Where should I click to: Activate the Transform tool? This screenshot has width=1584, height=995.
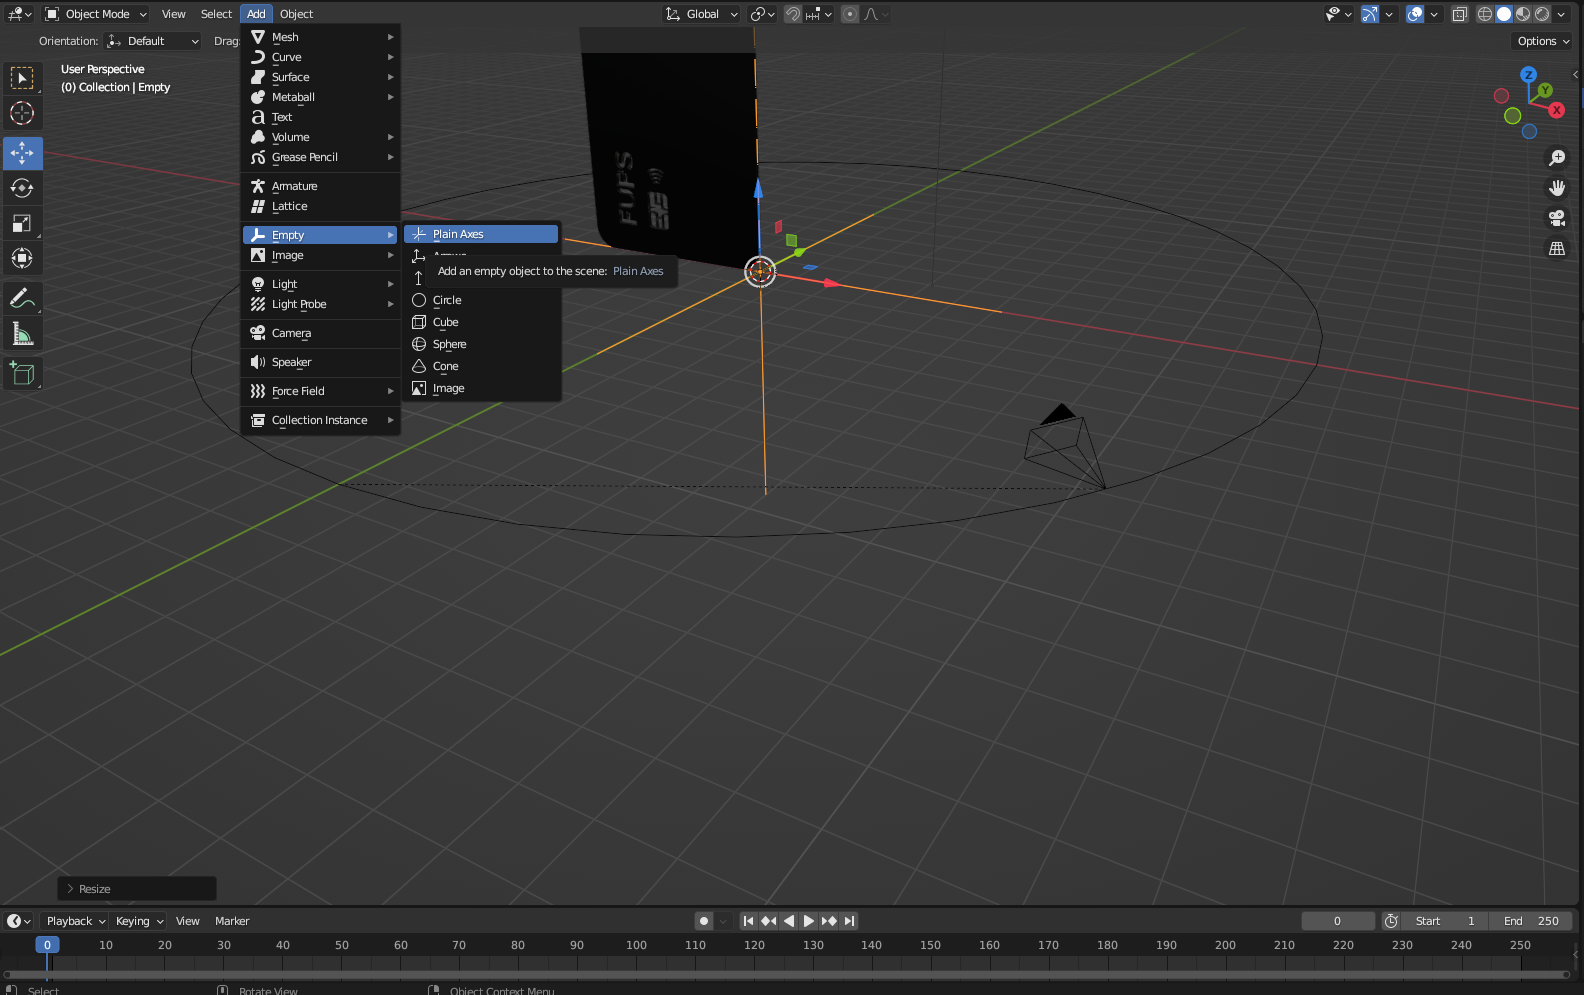coord(22,258)
